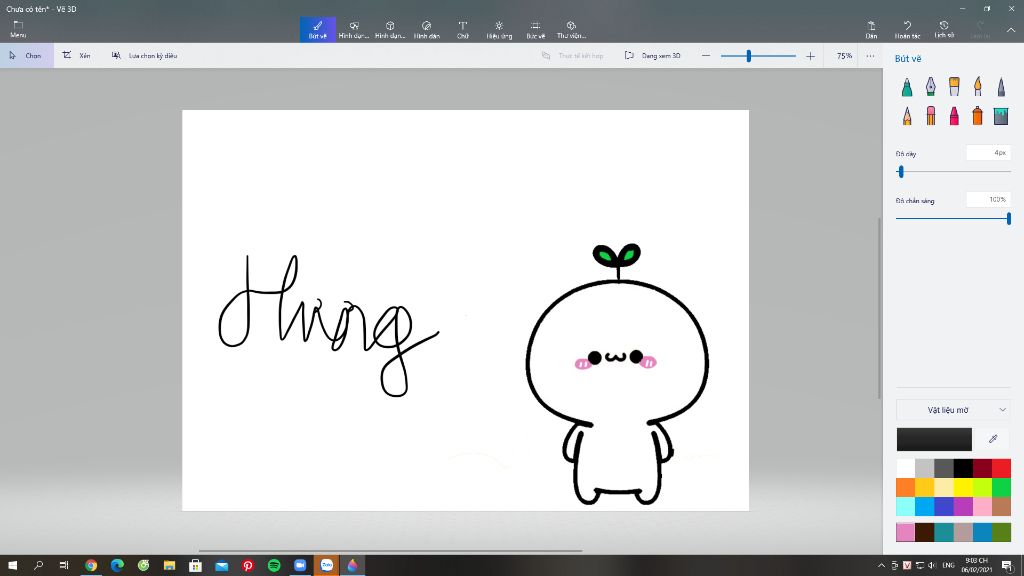
Task: Click the opacity slider handle
Action: [x=1009, y=218]
